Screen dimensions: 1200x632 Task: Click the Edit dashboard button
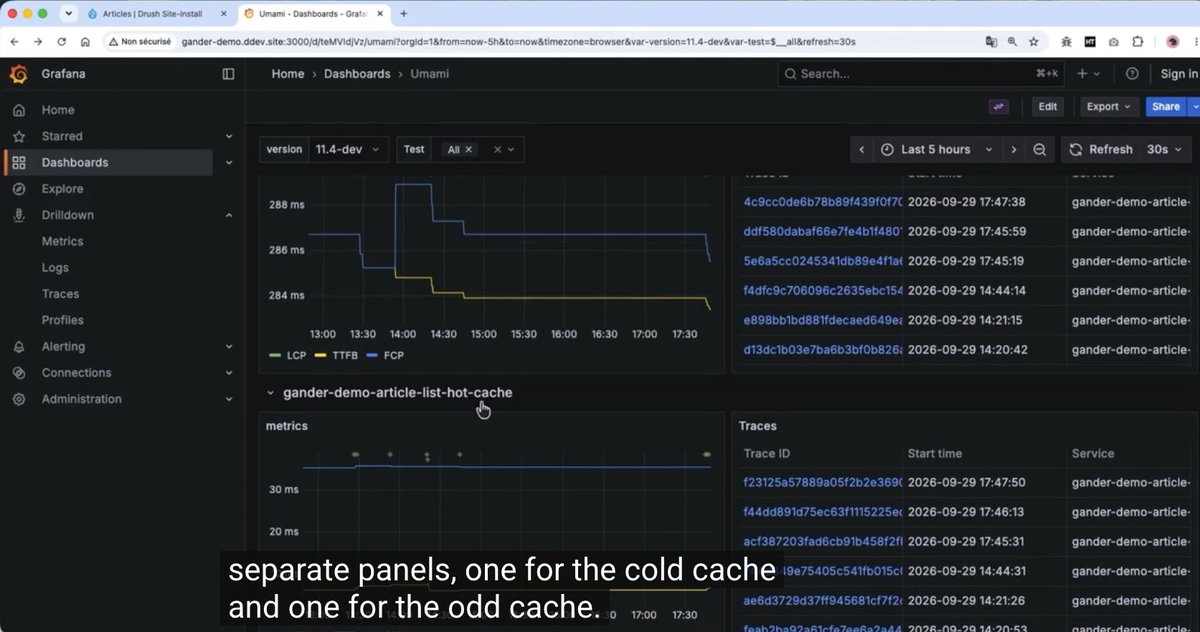tap(1047, 107)
